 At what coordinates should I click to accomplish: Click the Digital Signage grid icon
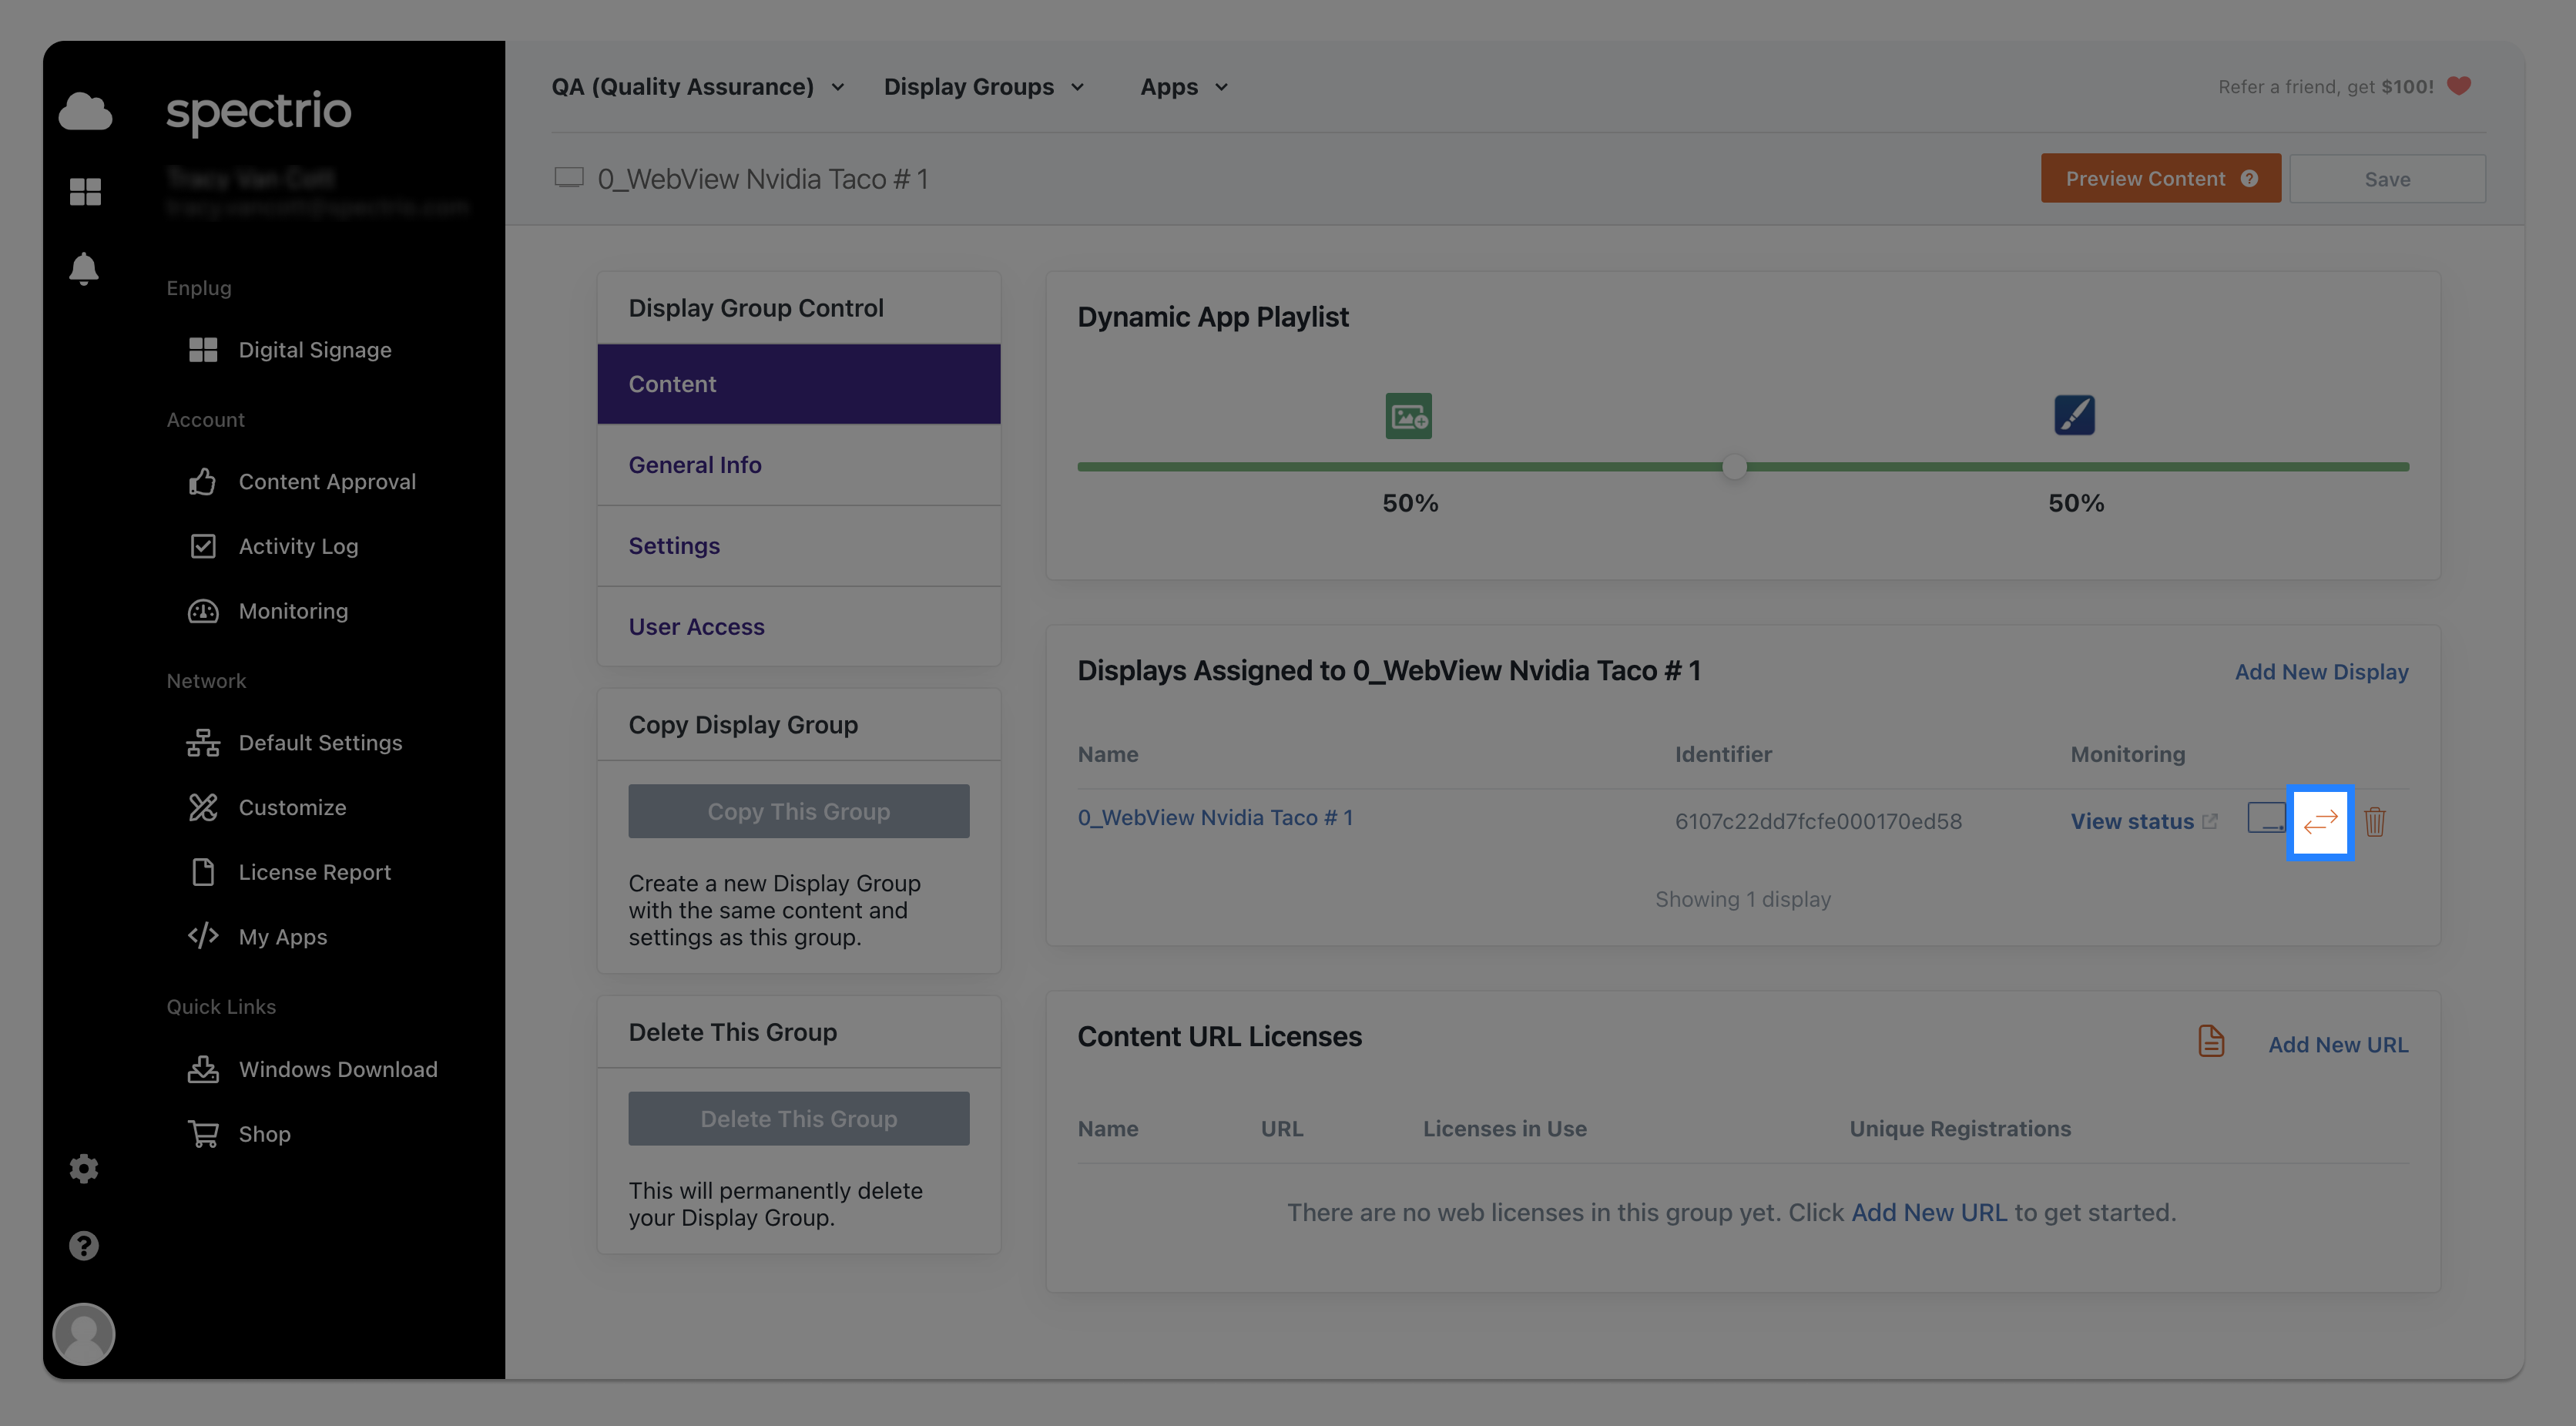click(x=203, y=350)
